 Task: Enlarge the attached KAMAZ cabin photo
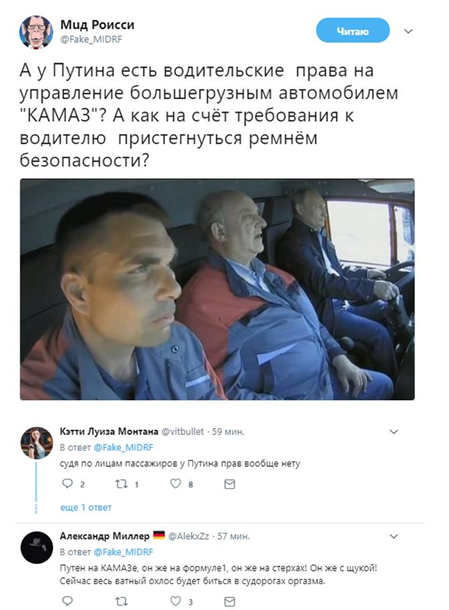coord(217,289)
